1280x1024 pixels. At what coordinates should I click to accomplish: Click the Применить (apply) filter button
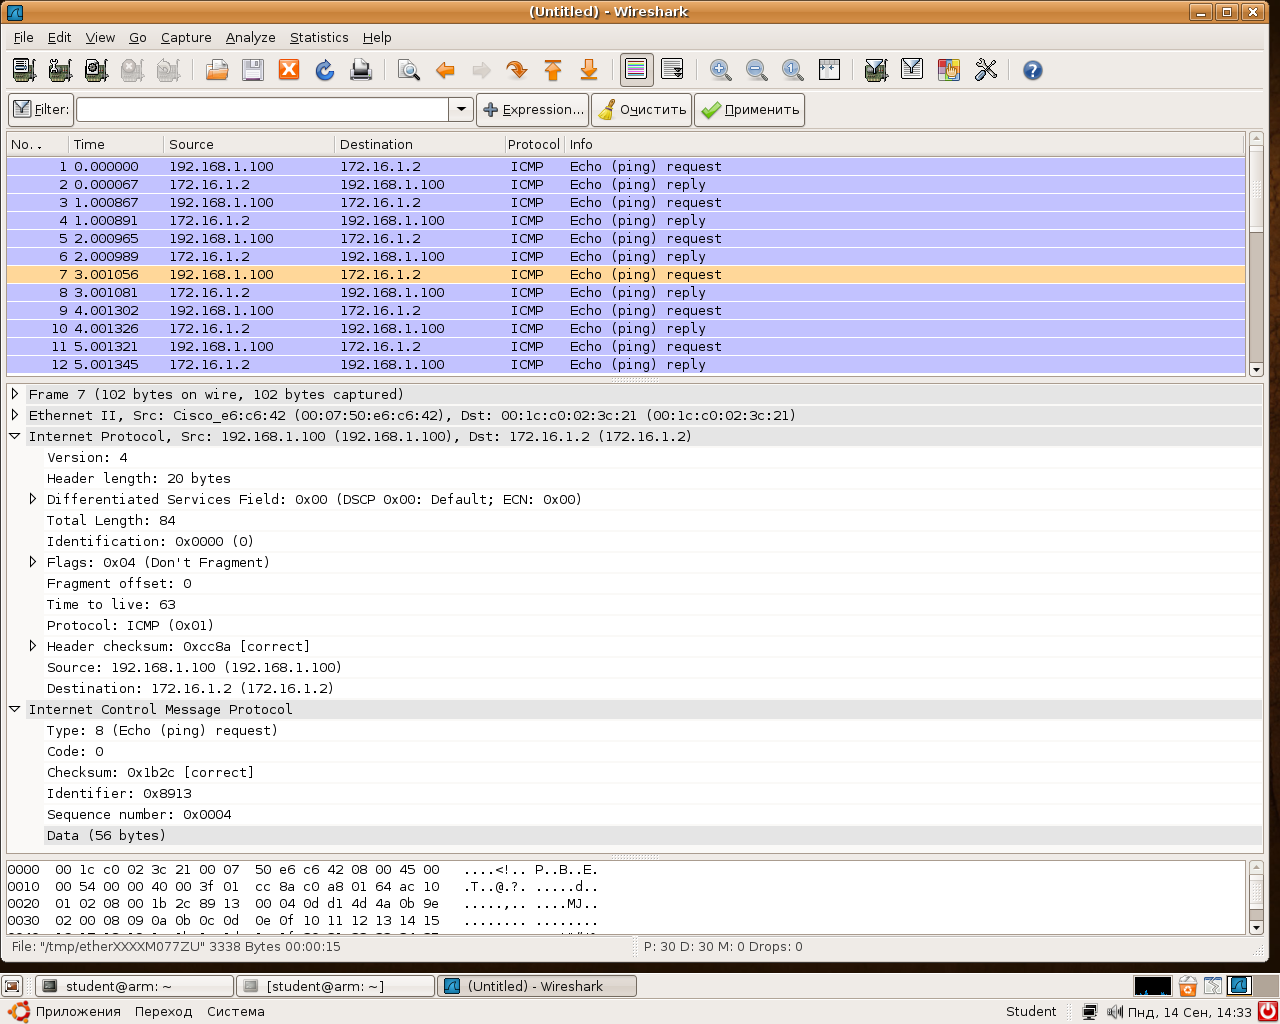tap(750, 110)
